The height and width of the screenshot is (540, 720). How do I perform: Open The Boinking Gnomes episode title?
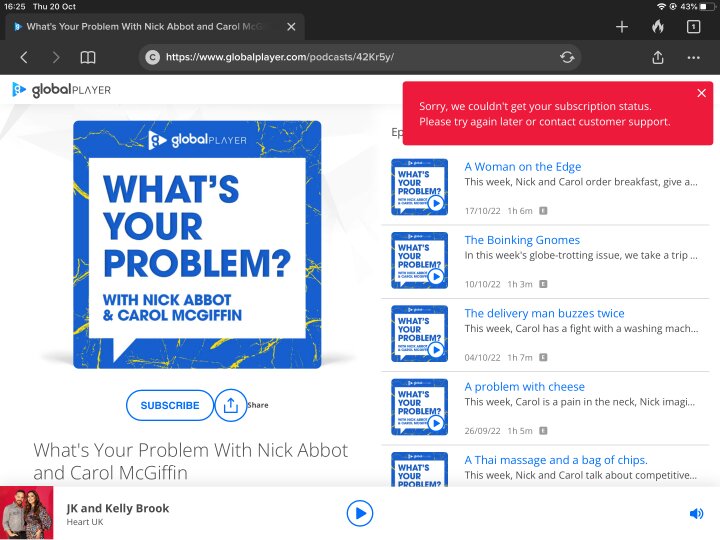pos(522,240)
